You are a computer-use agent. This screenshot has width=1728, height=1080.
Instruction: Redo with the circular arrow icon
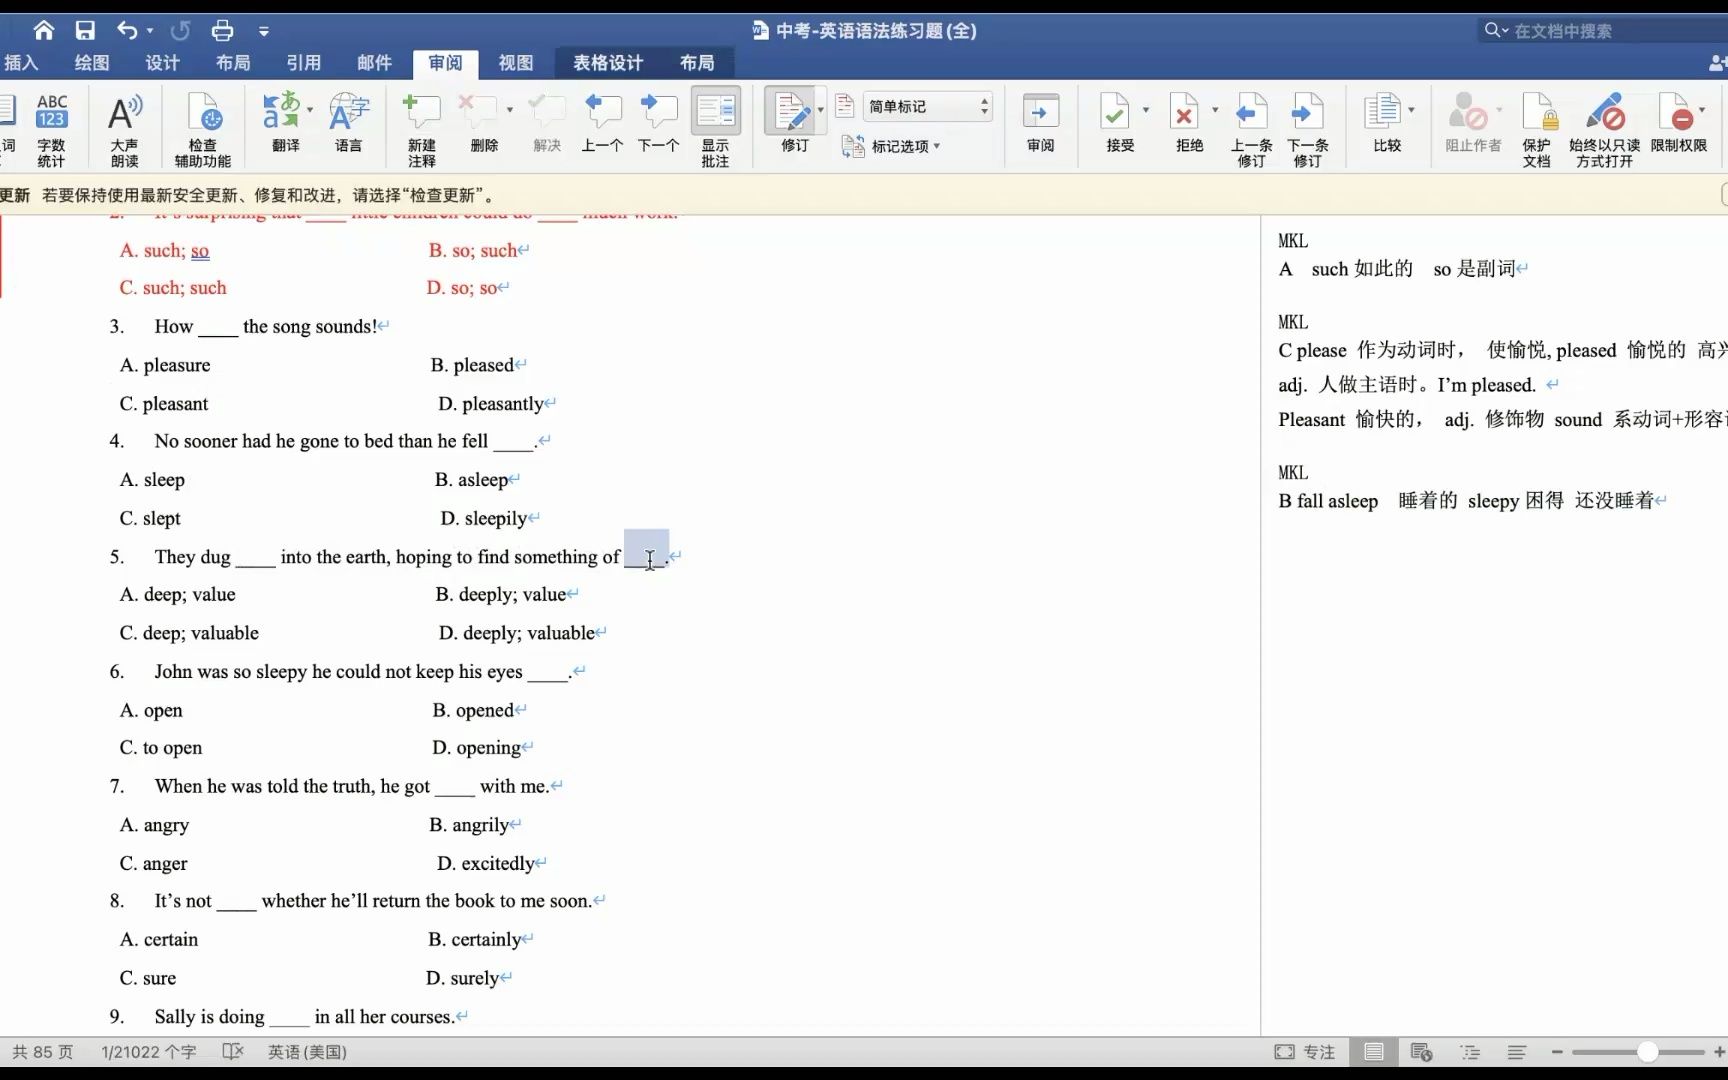click(x=180, y=30)
